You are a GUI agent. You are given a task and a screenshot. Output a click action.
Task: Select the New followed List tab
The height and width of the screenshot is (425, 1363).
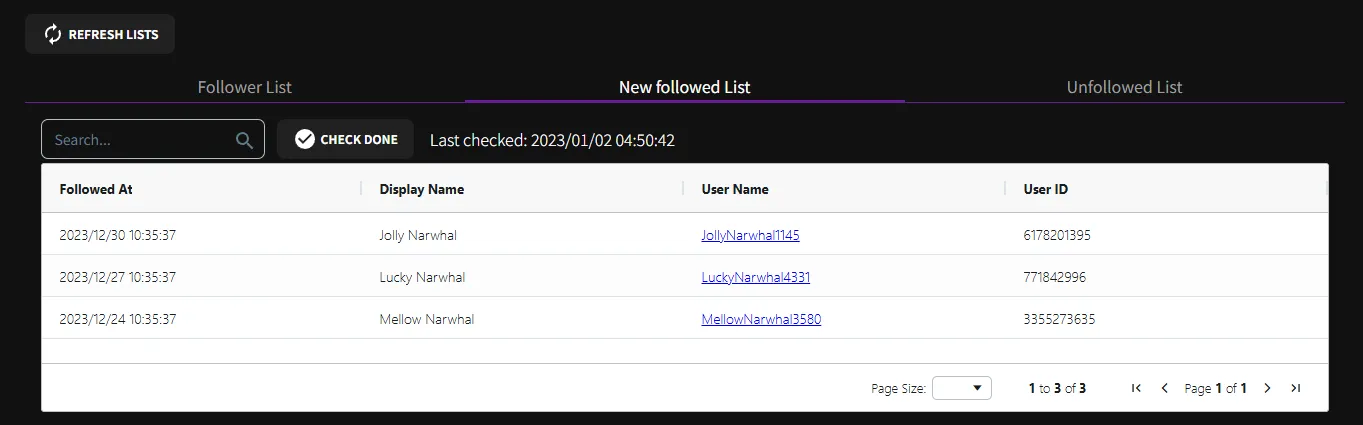click(x=684, y=87)
